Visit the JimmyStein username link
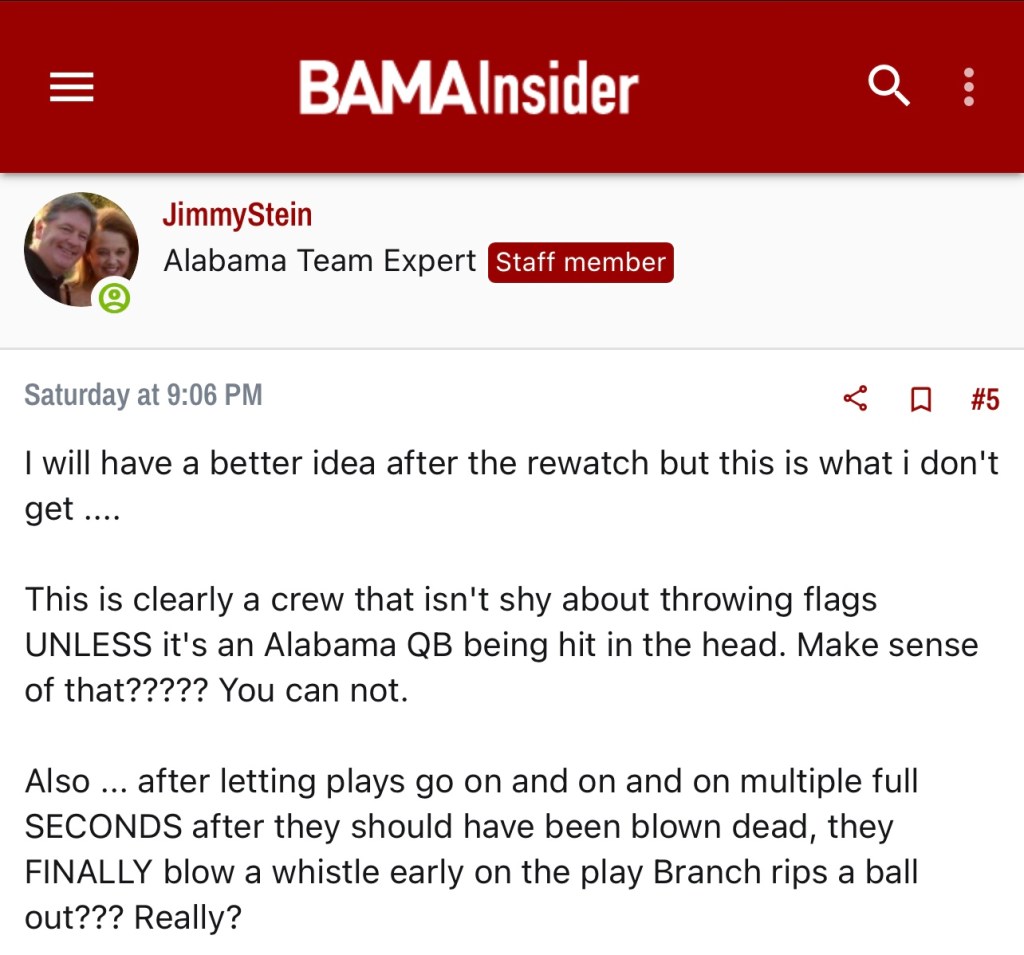Image resolution: width=1024 pixels, height=955 pixels. (237, 215)
